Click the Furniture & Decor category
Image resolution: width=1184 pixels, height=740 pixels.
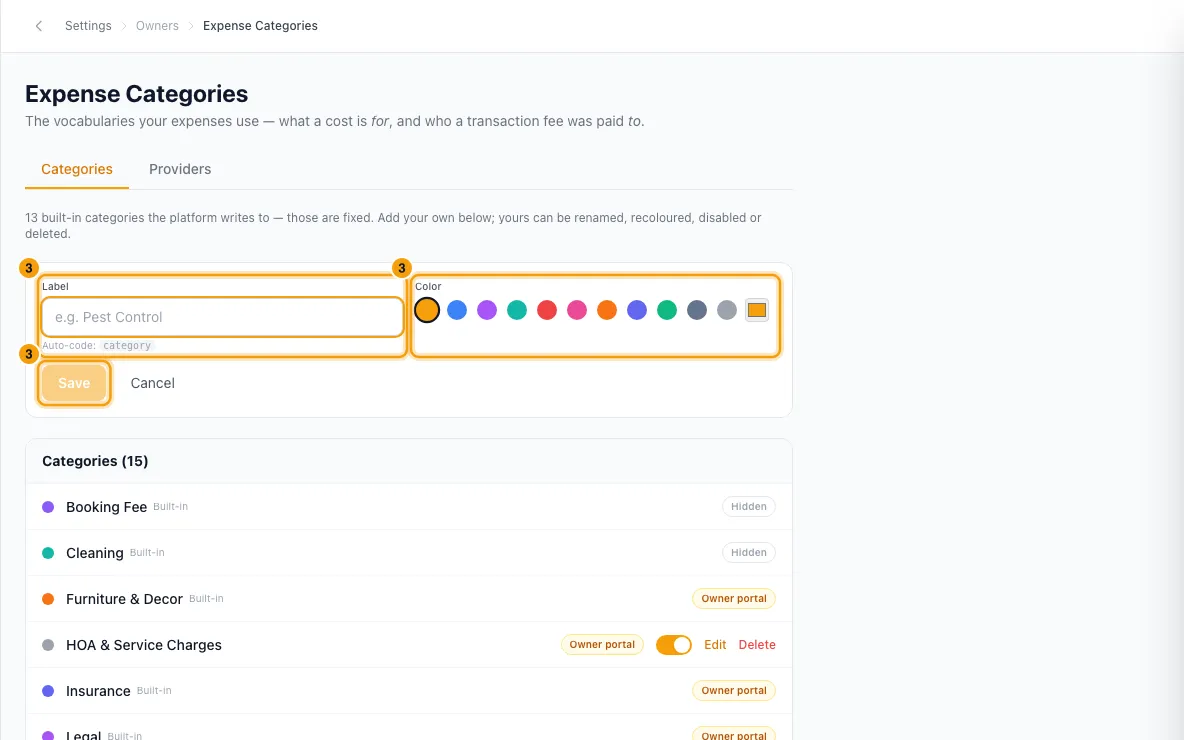[409, 599]
